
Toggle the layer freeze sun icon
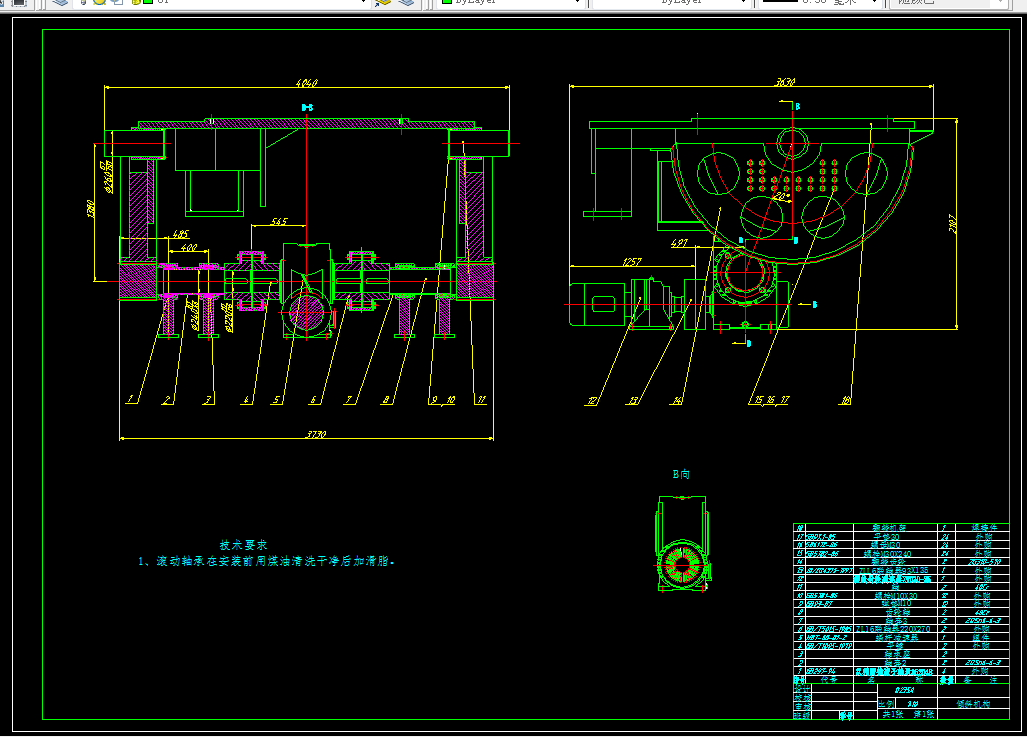tap(100, 2)
